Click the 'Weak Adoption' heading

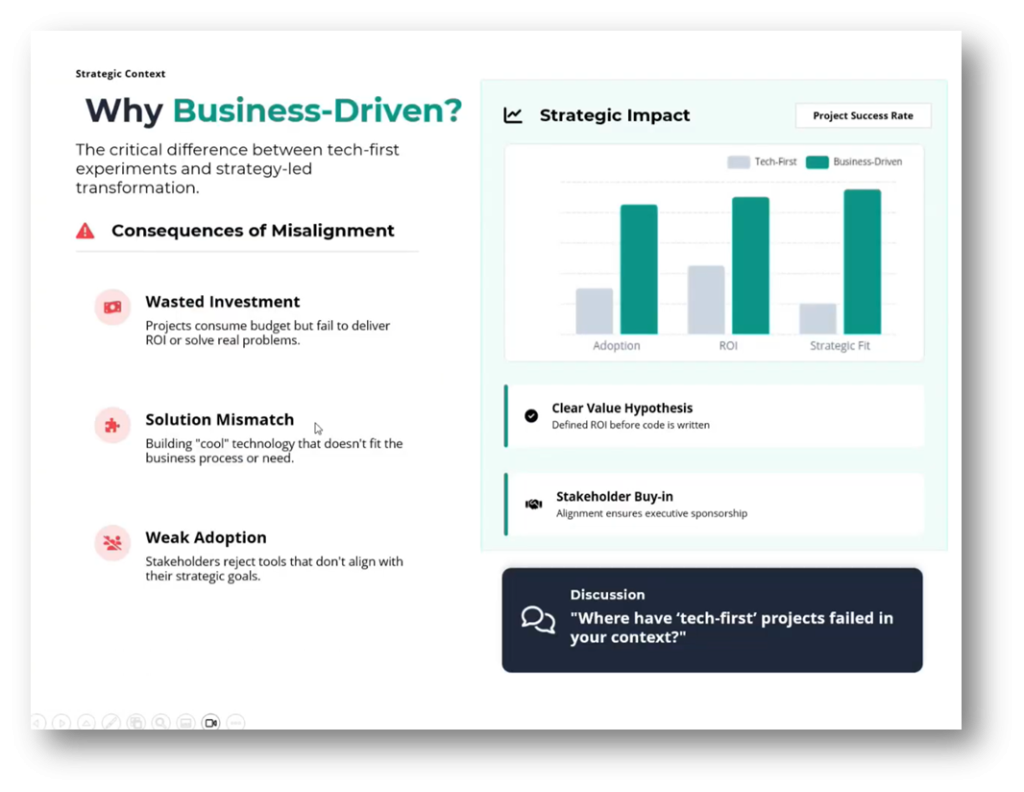pyautogui.click(x=206, y=537)
